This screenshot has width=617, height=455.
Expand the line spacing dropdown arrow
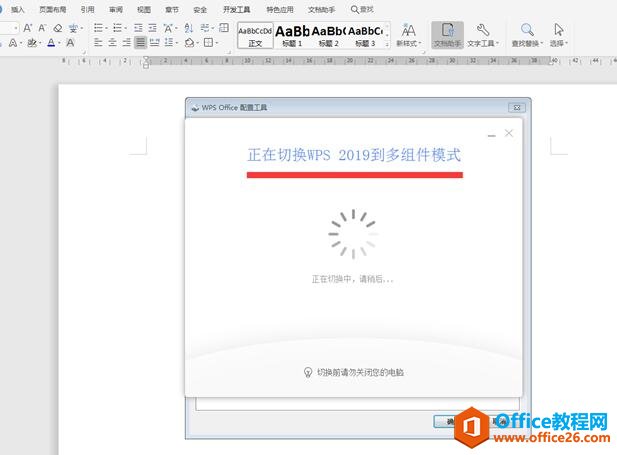pos(177,43)
